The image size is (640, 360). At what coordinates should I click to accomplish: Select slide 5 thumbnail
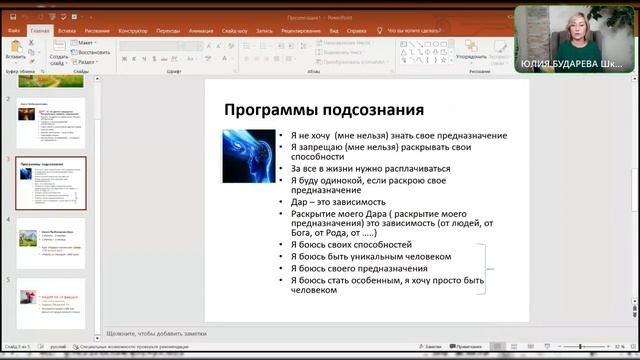click(51, 304)
